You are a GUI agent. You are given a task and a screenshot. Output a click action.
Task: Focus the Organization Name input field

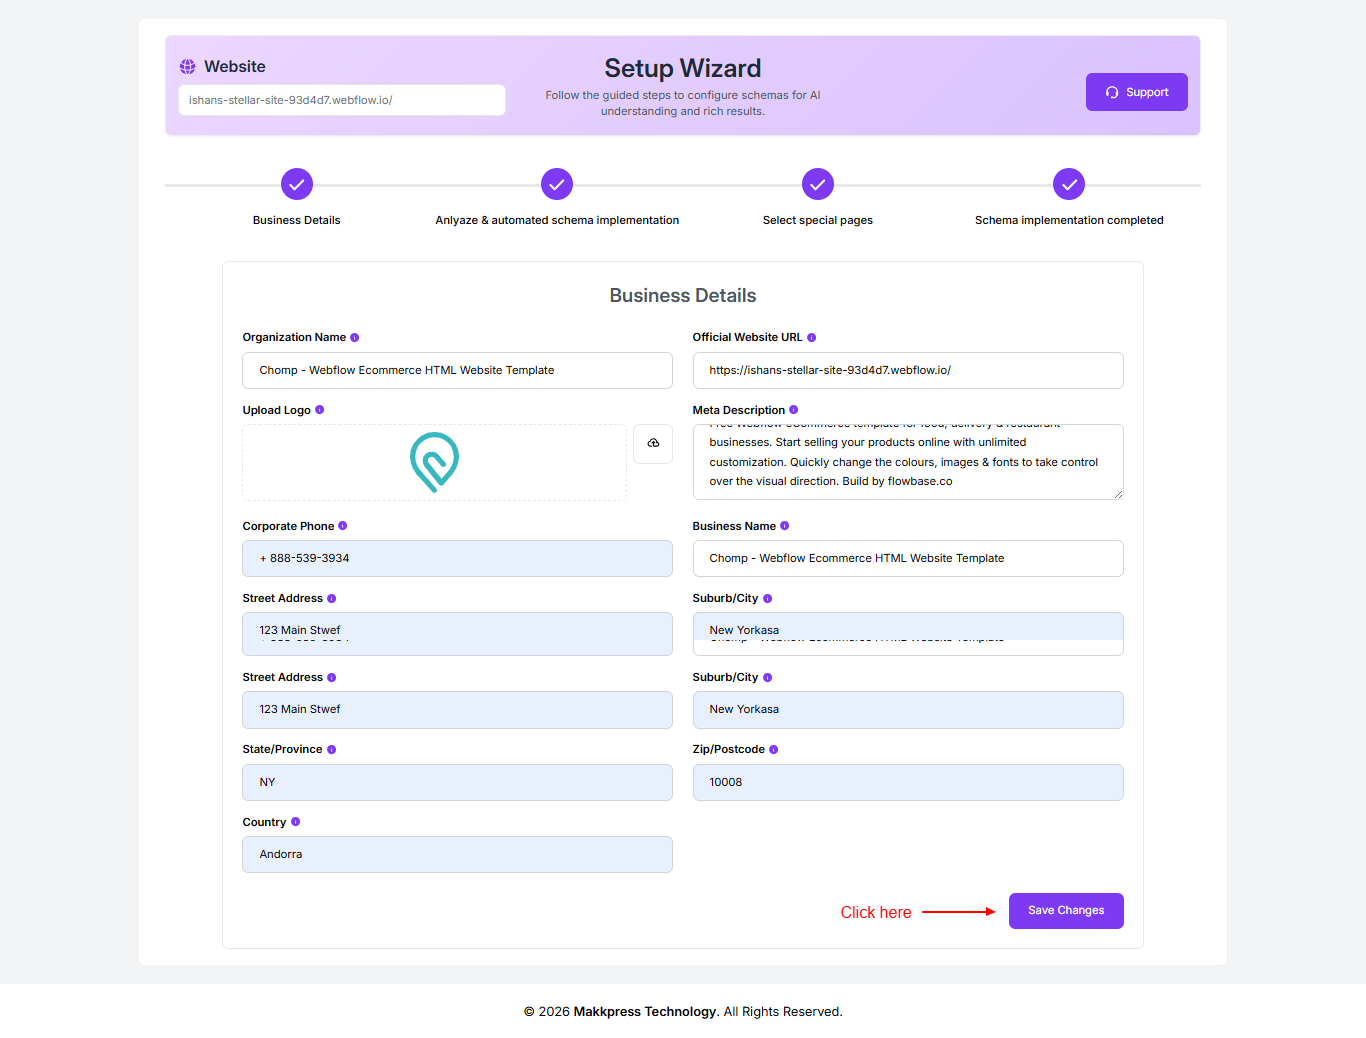point(457,370)
